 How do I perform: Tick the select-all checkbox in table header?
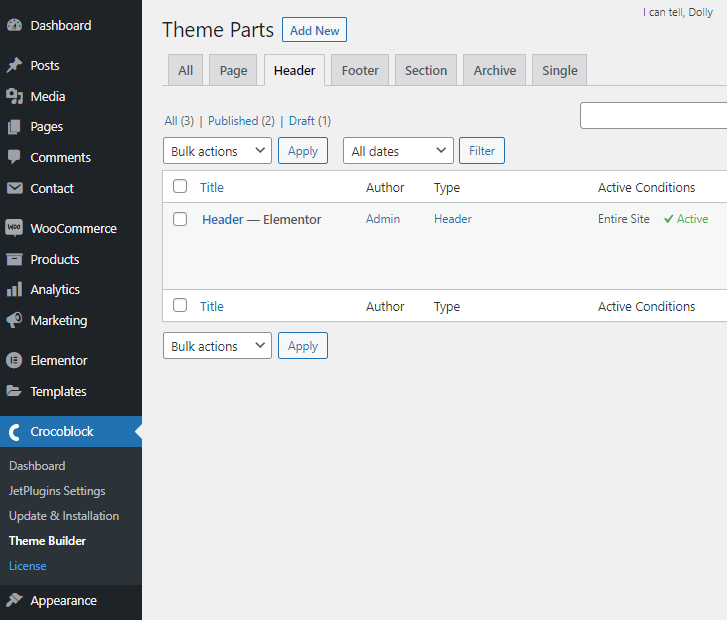(180, 186)
